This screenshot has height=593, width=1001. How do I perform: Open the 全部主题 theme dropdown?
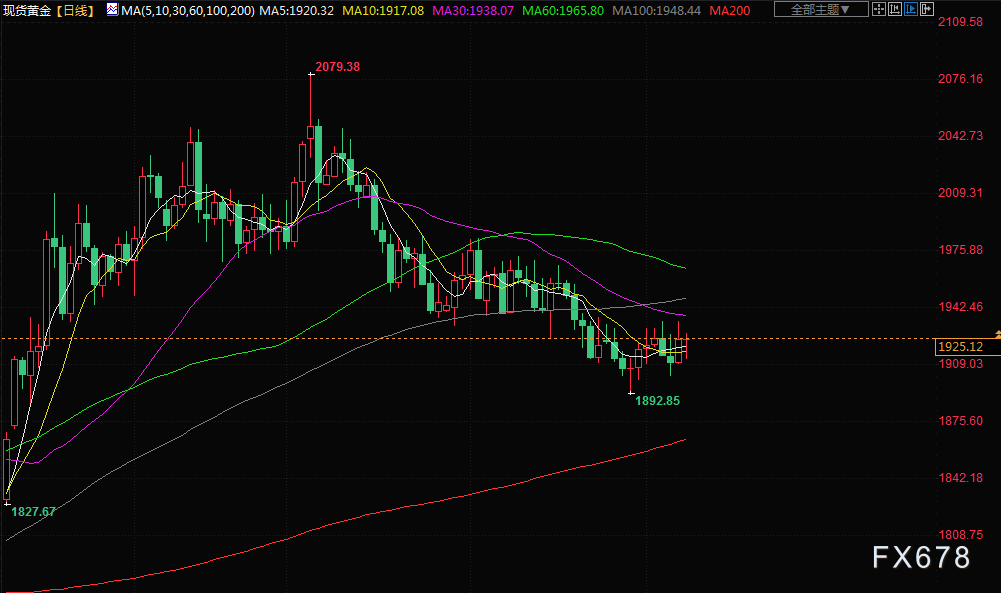821,10
